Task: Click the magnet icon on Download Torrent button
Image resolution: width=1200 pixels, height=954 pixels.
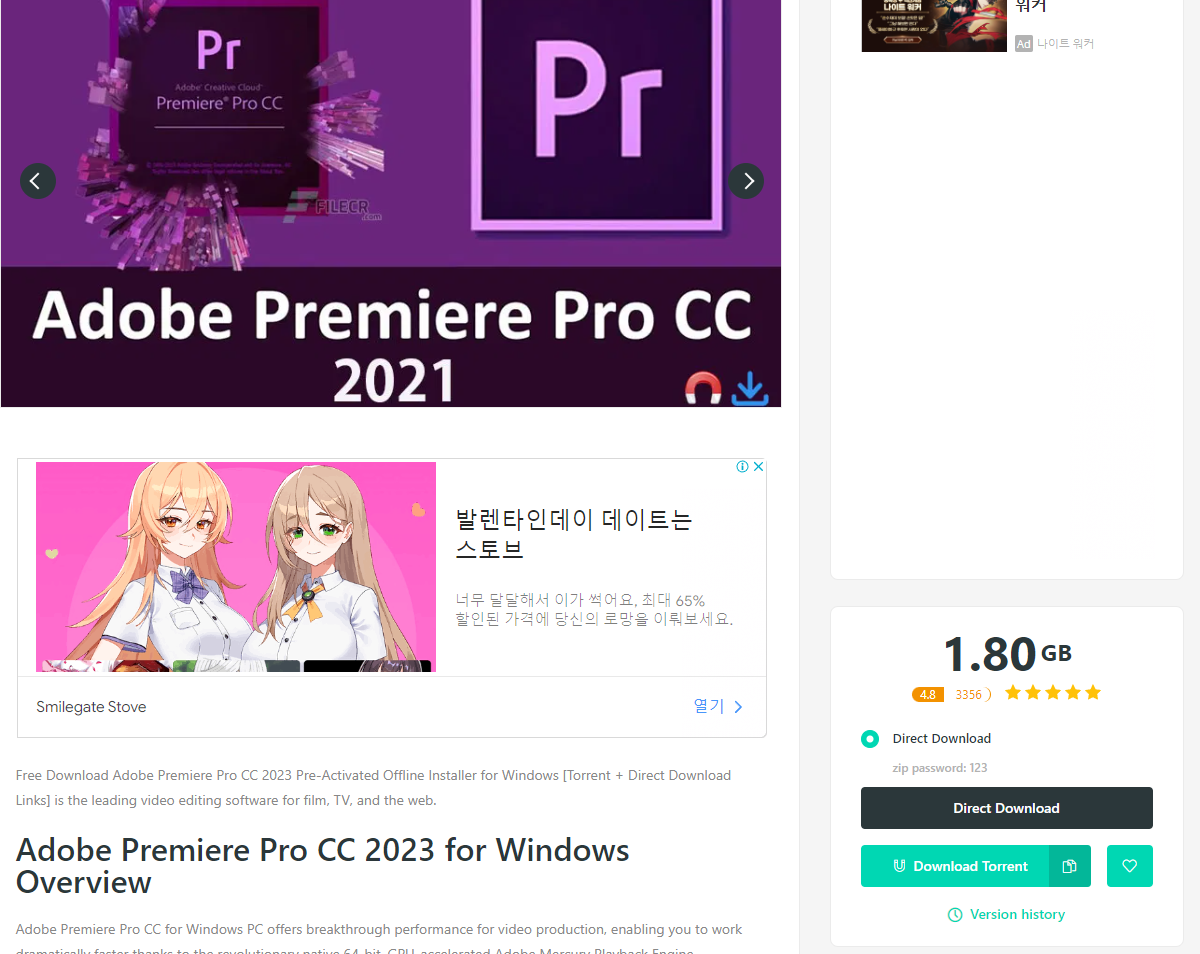Action: click(899, 866)
